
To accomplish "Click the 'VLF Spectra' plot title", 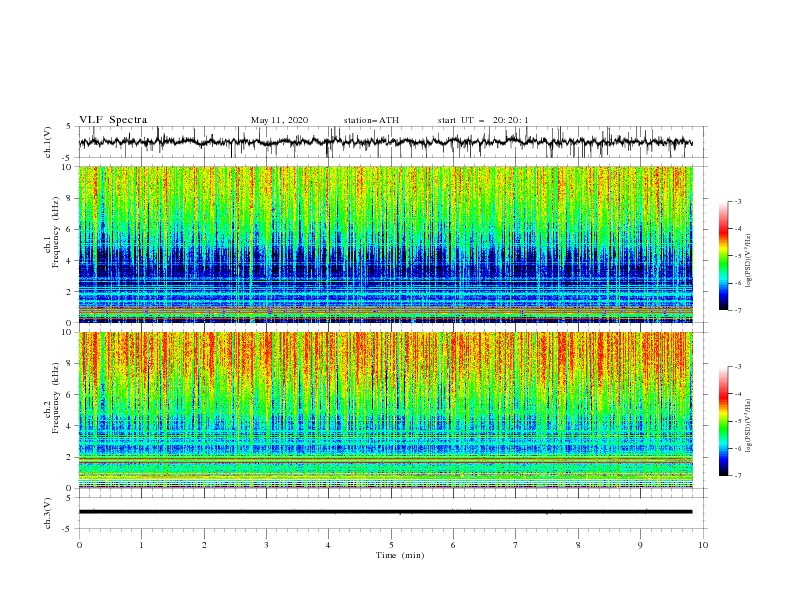I will click(113, 120).
